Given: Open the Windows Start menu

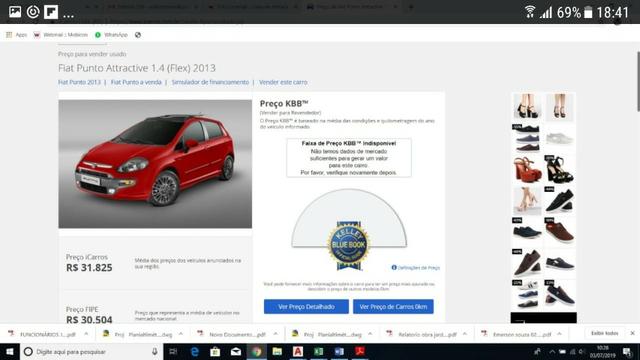Looking at the screenshot, I should point(9,351).
